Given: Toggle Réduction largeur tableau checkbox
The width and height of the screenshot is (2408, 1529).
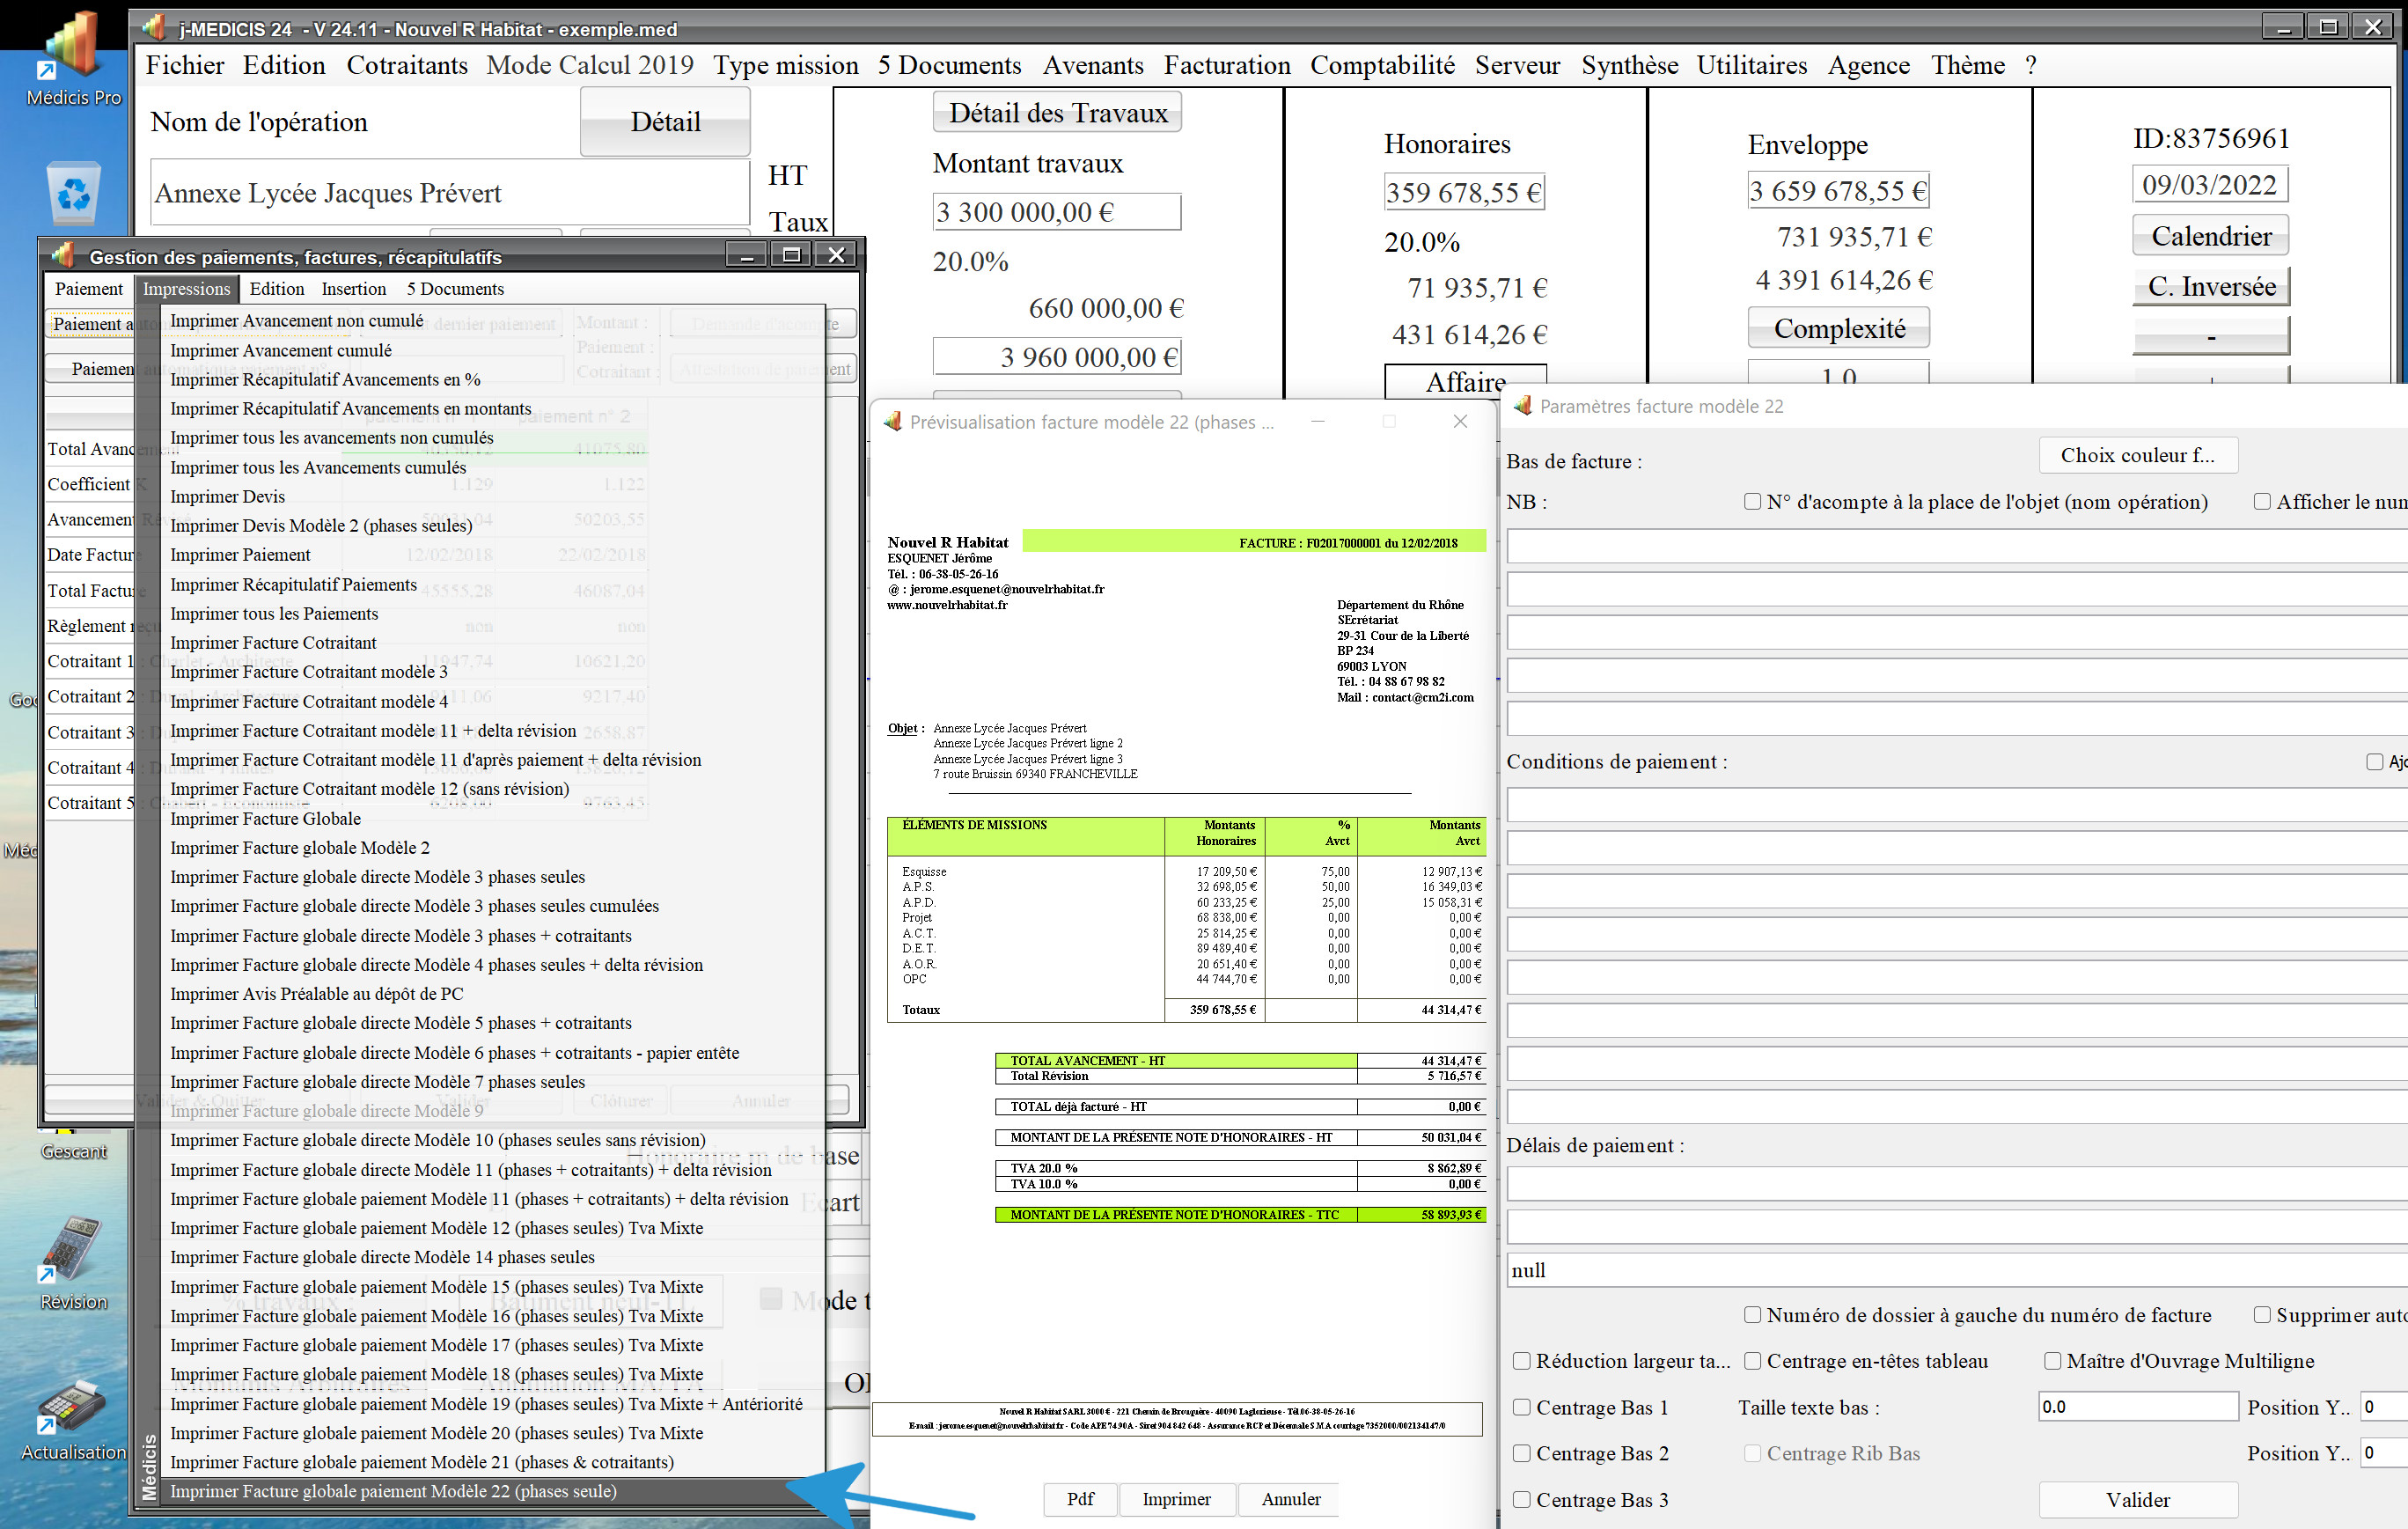Looking at the screenshot, I should tap(1521, 1360).
